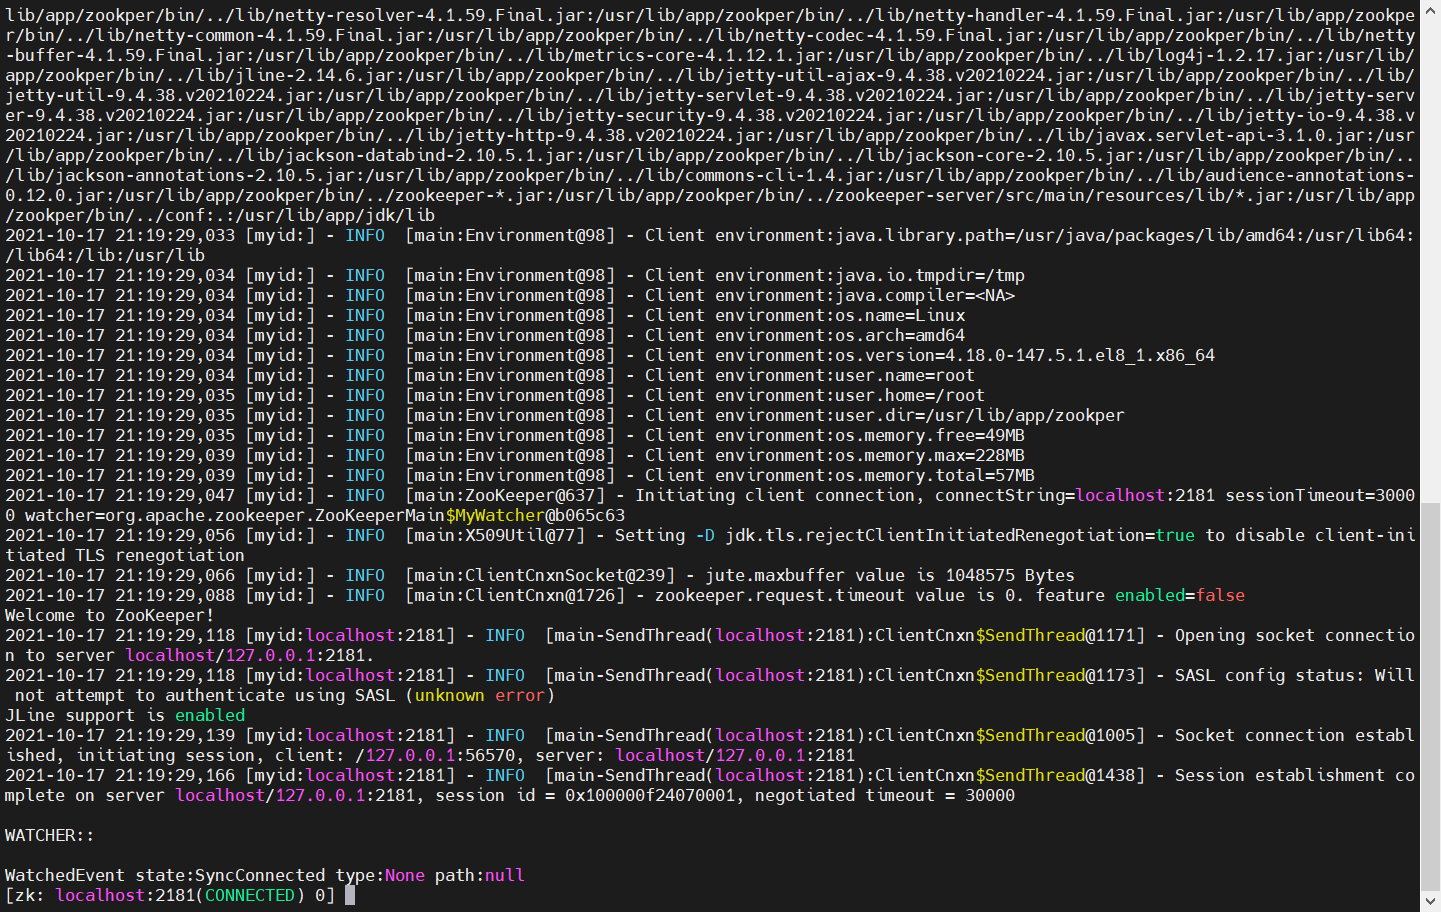
Task: Click 'Socket connection establ' text
Action: coord(1295,735)
